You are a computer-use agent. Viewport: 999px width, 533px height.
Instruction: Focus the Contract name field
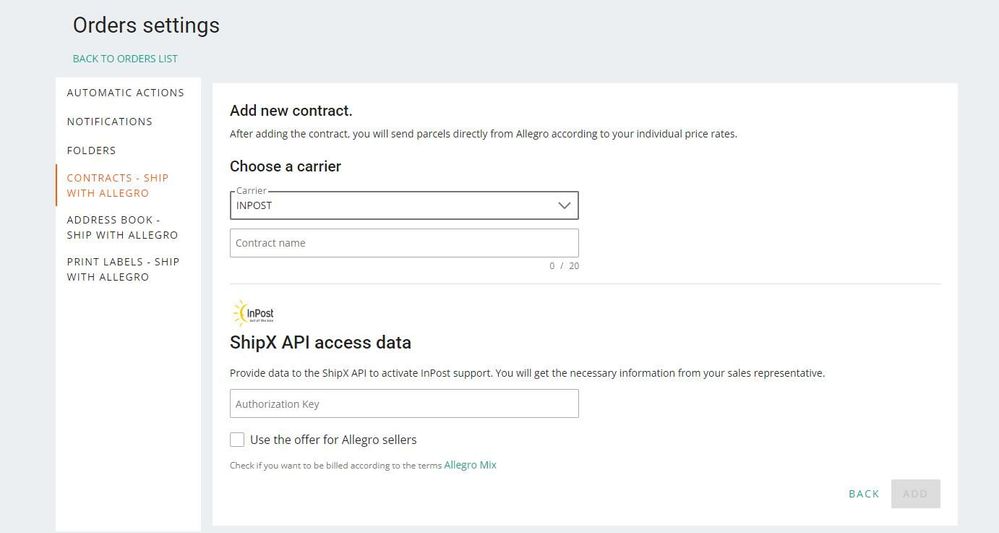[404, 243]
